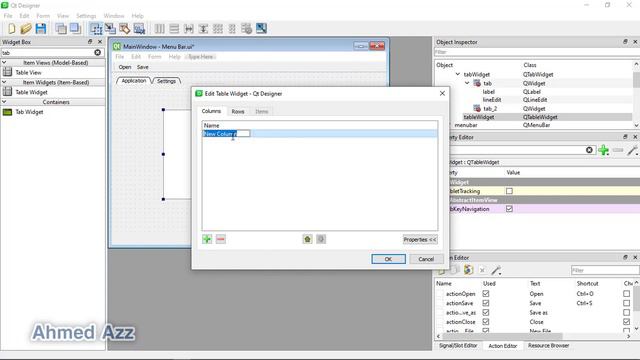
Task: Click the Break Layout toolbar icon
Action: (247, 29)
